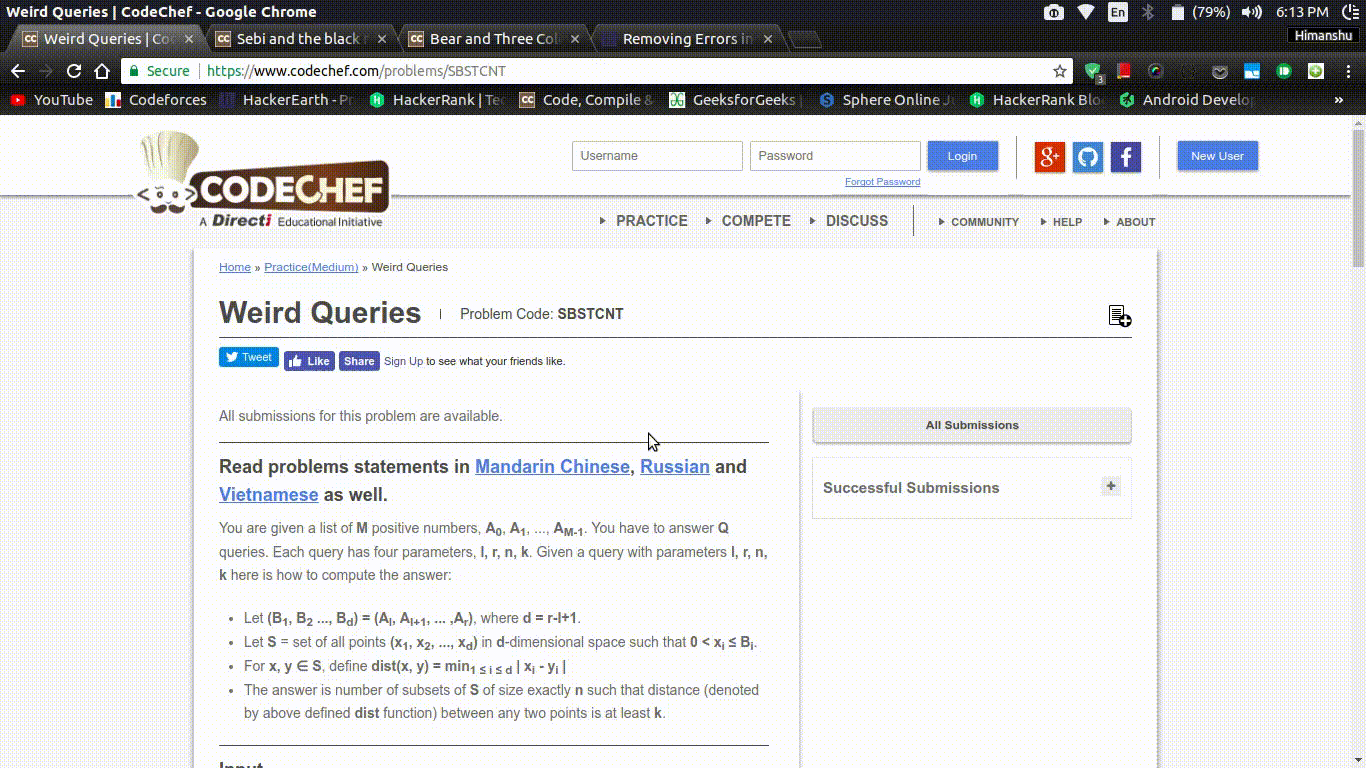Sign in with the GitHub icon
The width and height of the screenshot is (1366, 768).
[x=1088, y=157]
